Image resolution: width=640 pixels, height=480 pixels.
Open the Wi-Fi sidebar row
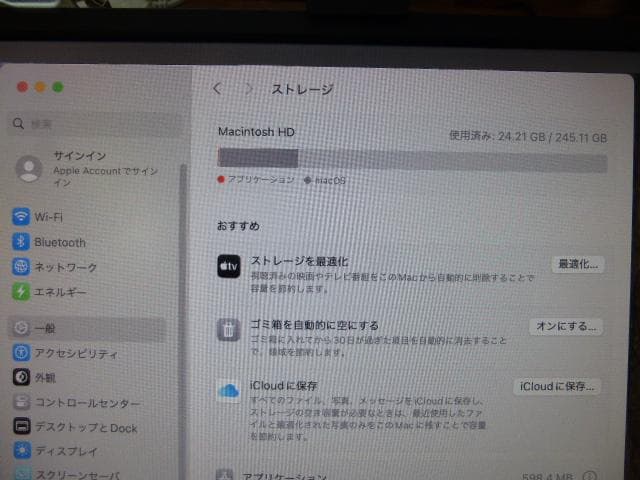[88, 217]
